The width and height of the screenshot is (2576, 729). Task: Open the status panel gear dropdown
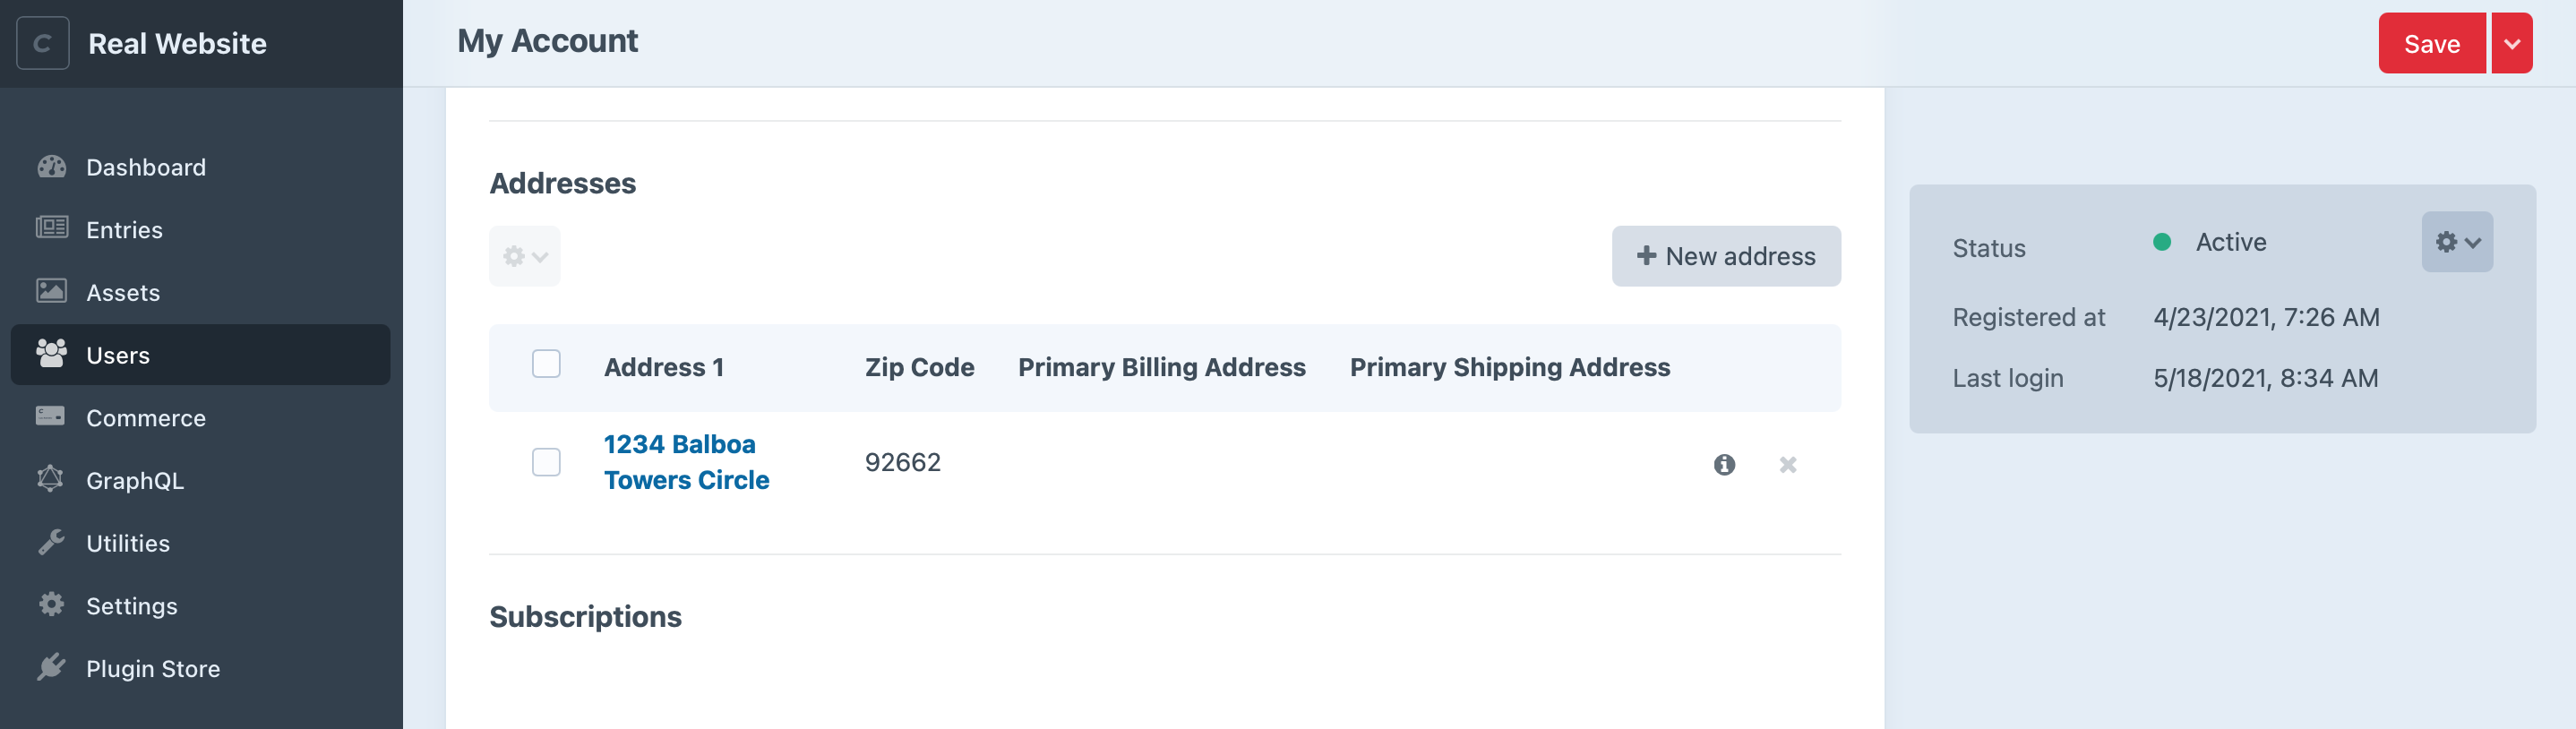(2457, 241)
